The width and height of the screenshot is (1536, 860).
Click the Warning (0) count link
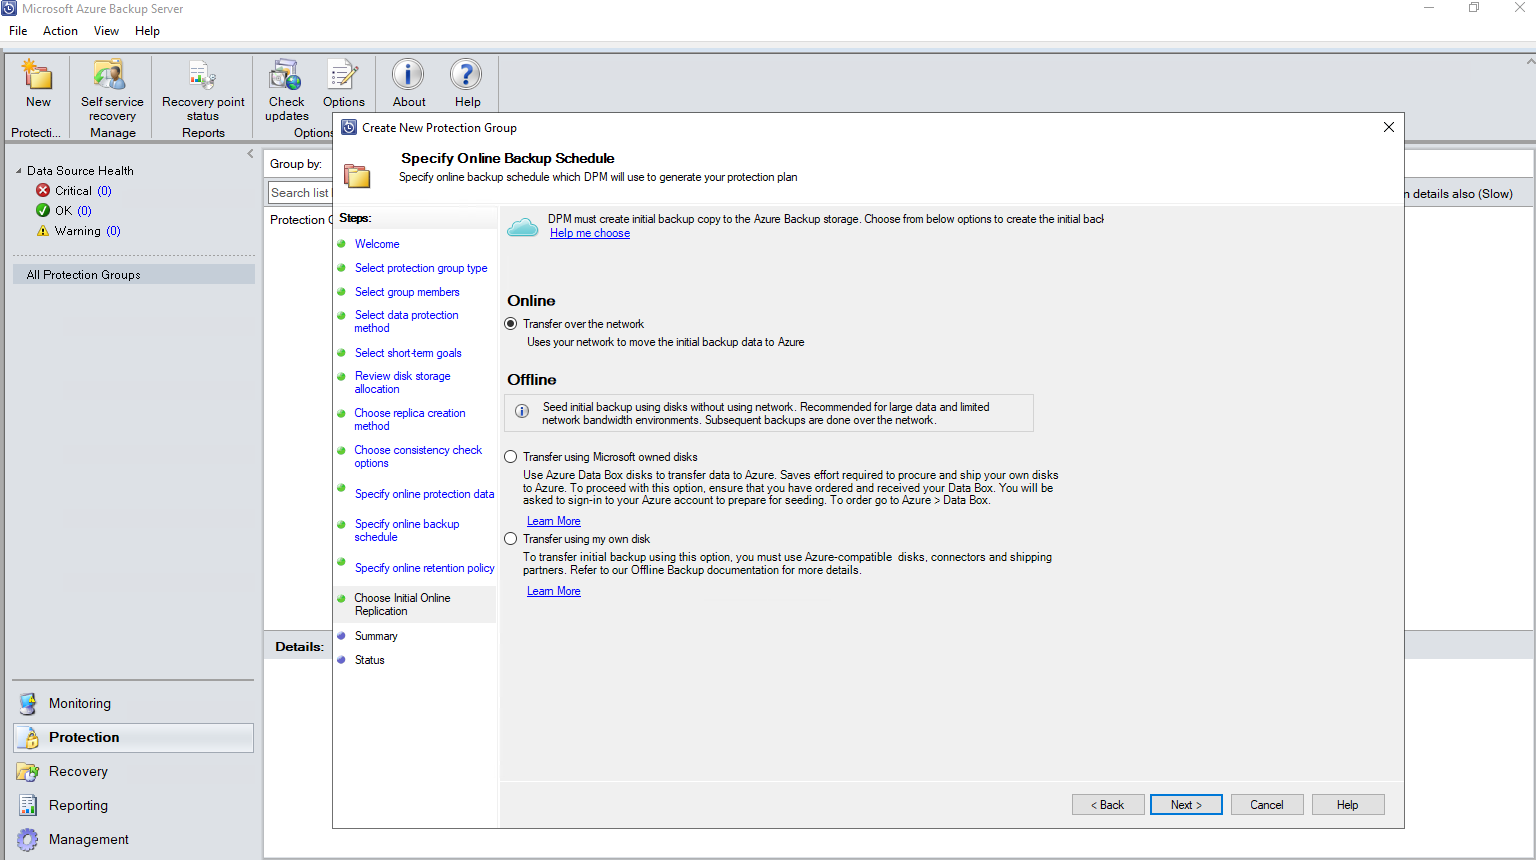113,230
